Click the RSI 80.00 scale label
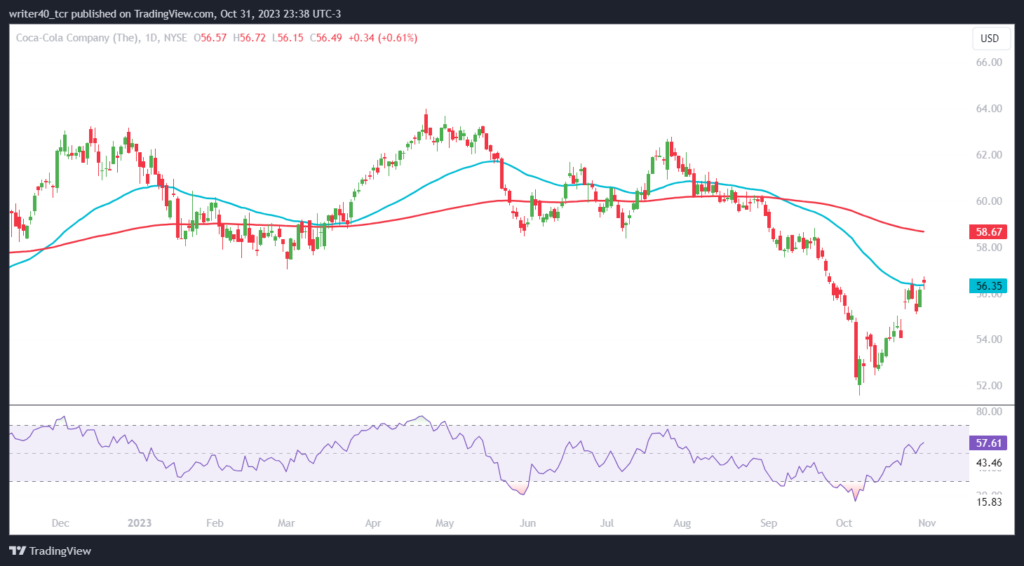Image resolution: width=1024 pixels, height=566 pixels. click(989, 411)
